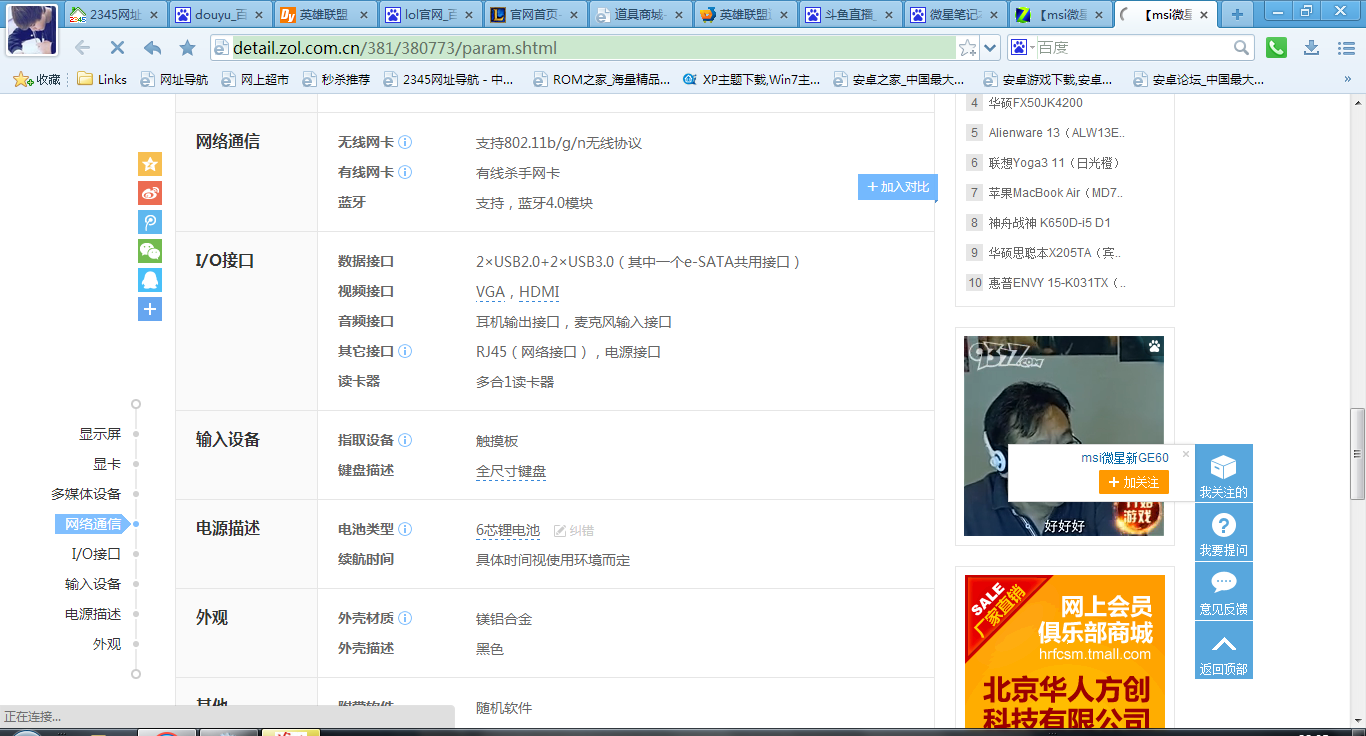The height and width of the screenshot is (736, 1366).
Task: Jump to 显示屏 section in side nav
Action: click(x=100, y=434)
